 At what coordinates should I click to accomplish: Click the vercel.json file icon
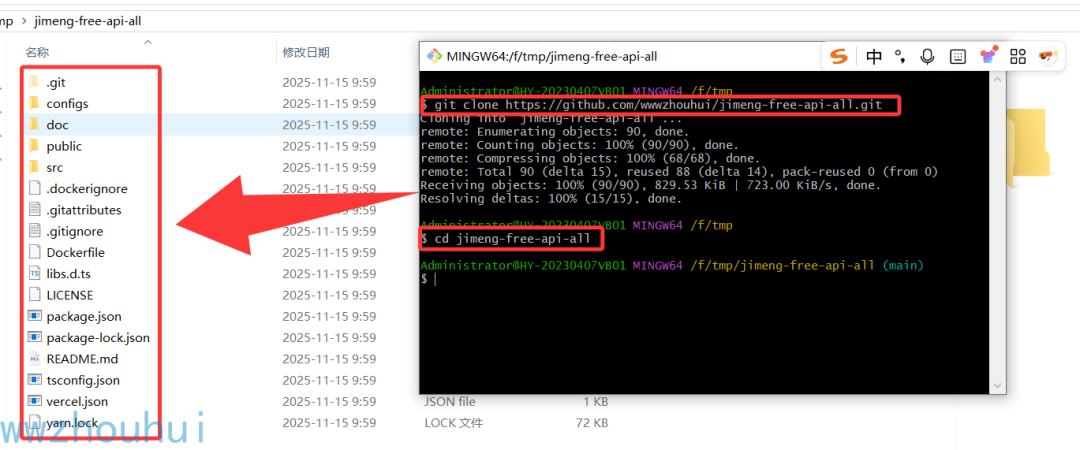pyautogui.click(x=34, y=401)
